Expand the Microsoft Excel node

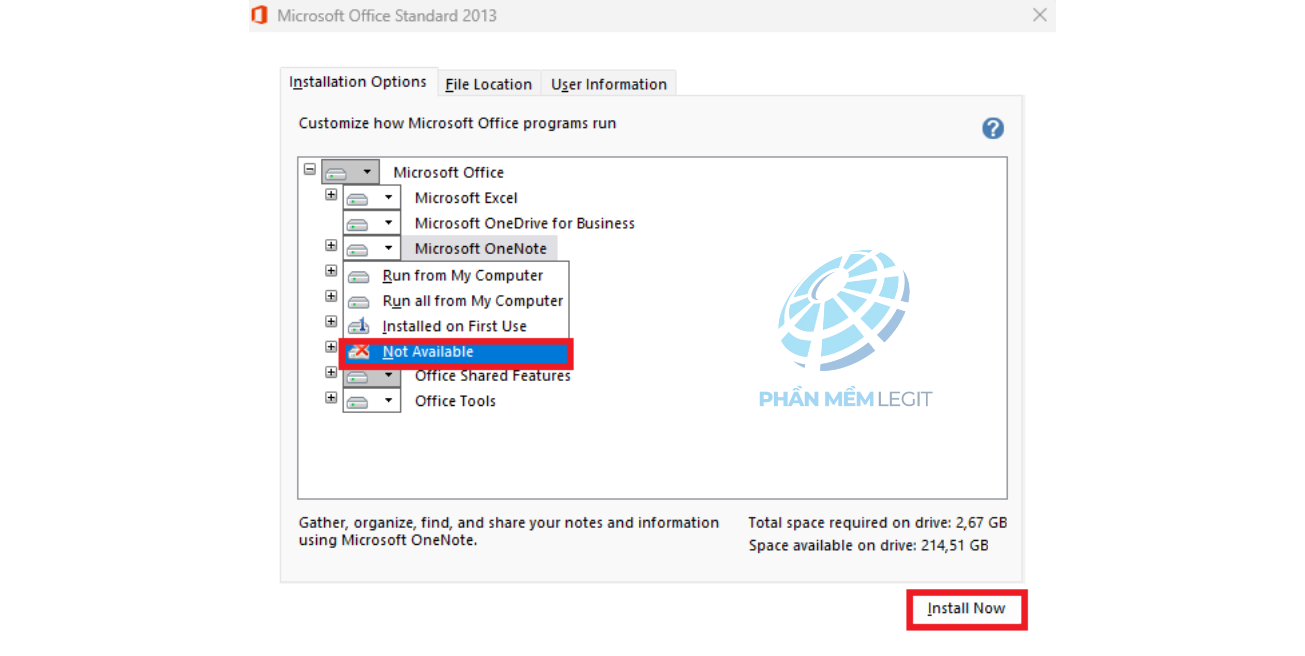(331, 195)
